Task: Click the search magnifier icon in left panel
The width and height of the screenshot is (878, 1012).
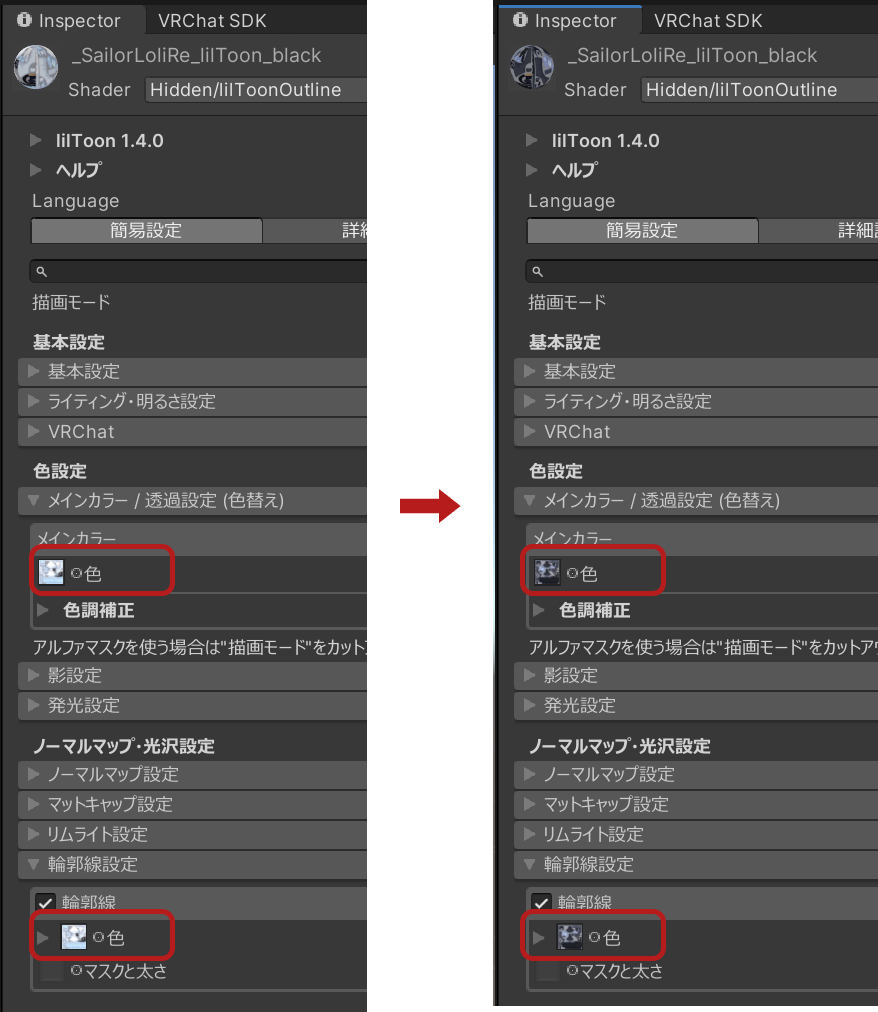Action: coord(41,272)
